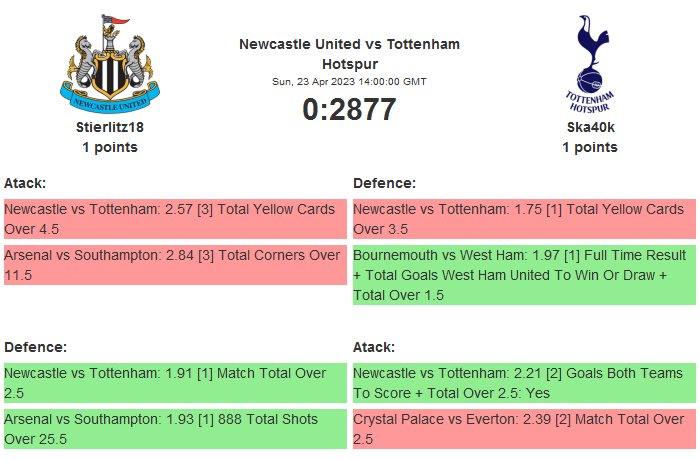
Task: Select the Bournemouth vs West Ham bet row
Action: [524, 275]
